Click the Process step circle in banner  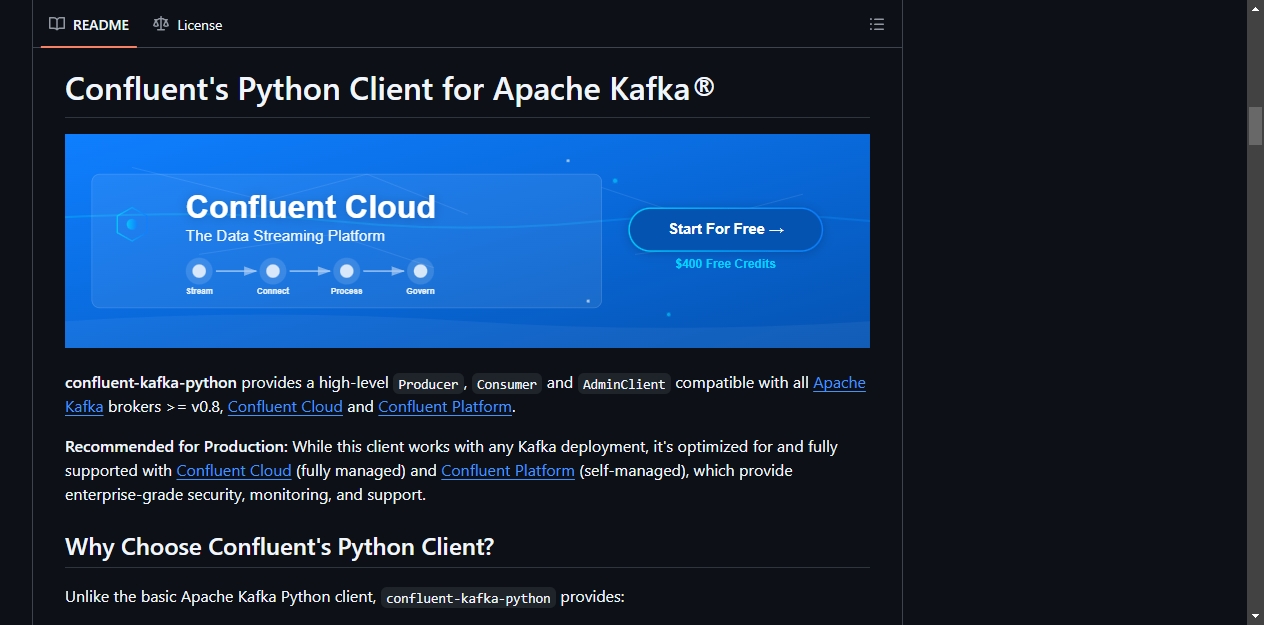click(x=346, y=271)
